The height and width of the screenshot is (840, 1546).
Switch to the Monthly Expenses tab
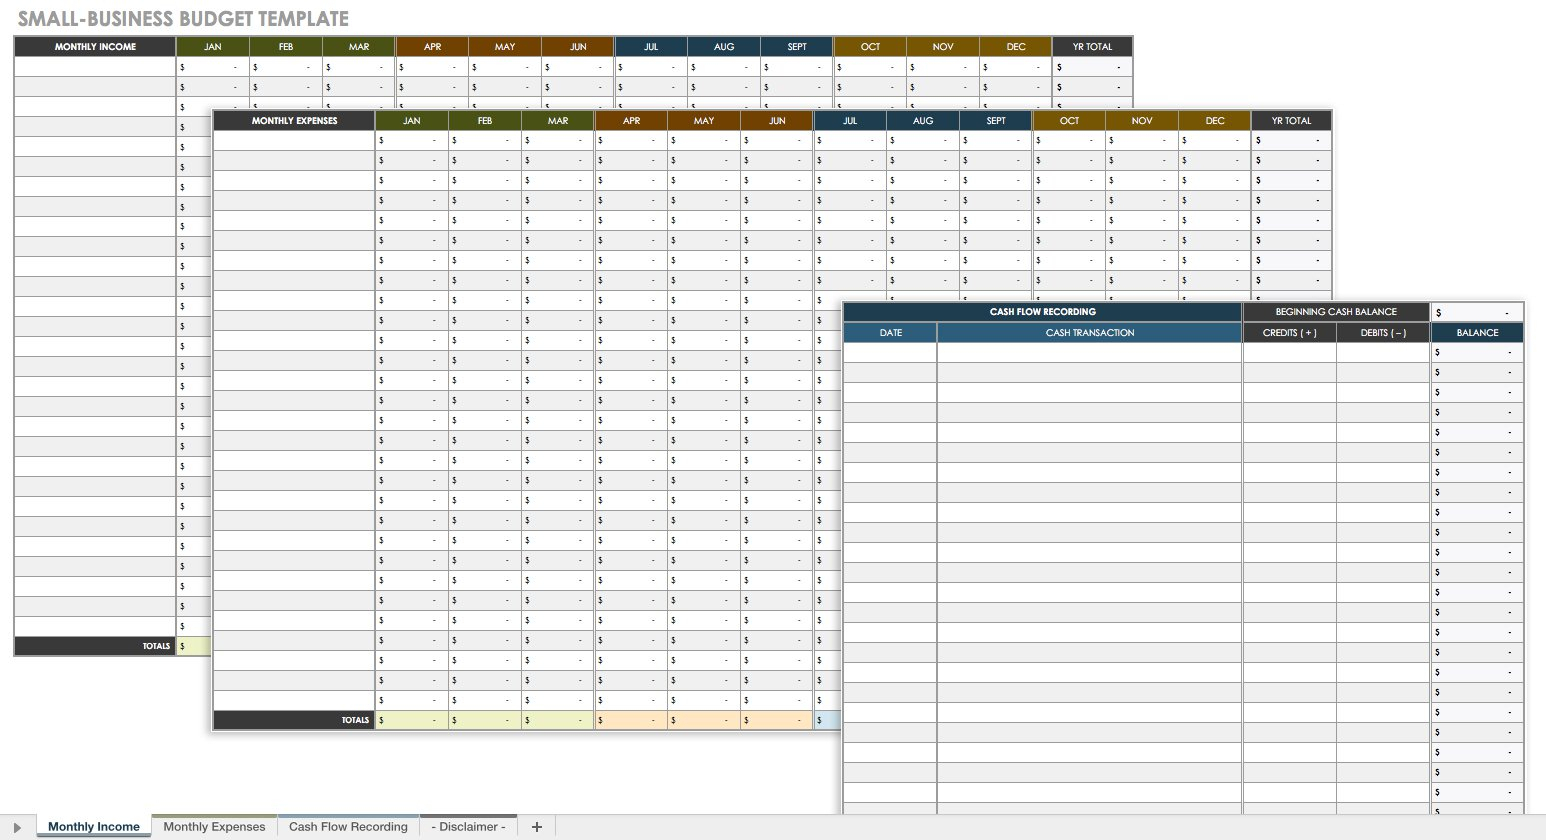coord(213,826)
